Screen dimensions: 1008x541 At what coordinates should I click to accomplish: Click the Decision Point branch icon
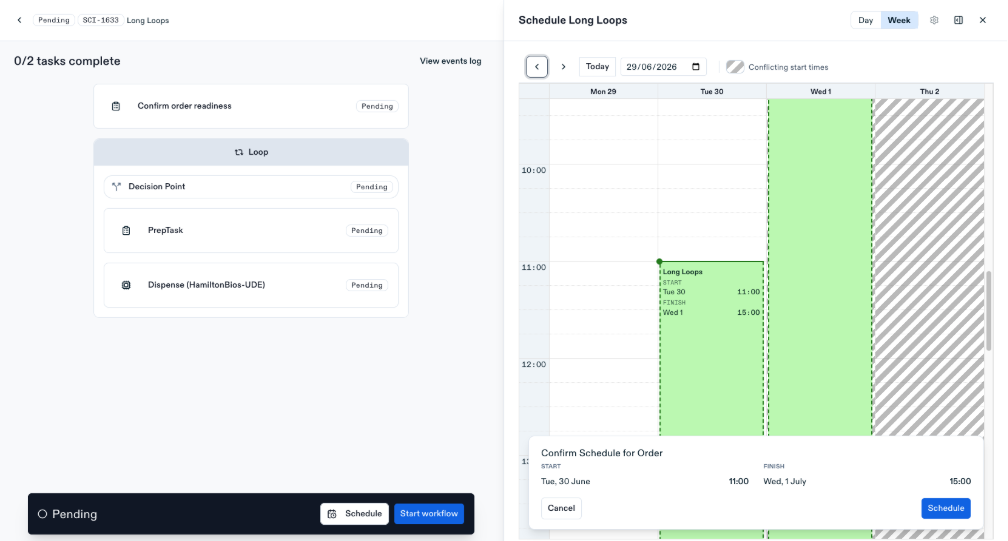(x=116, y=186)
